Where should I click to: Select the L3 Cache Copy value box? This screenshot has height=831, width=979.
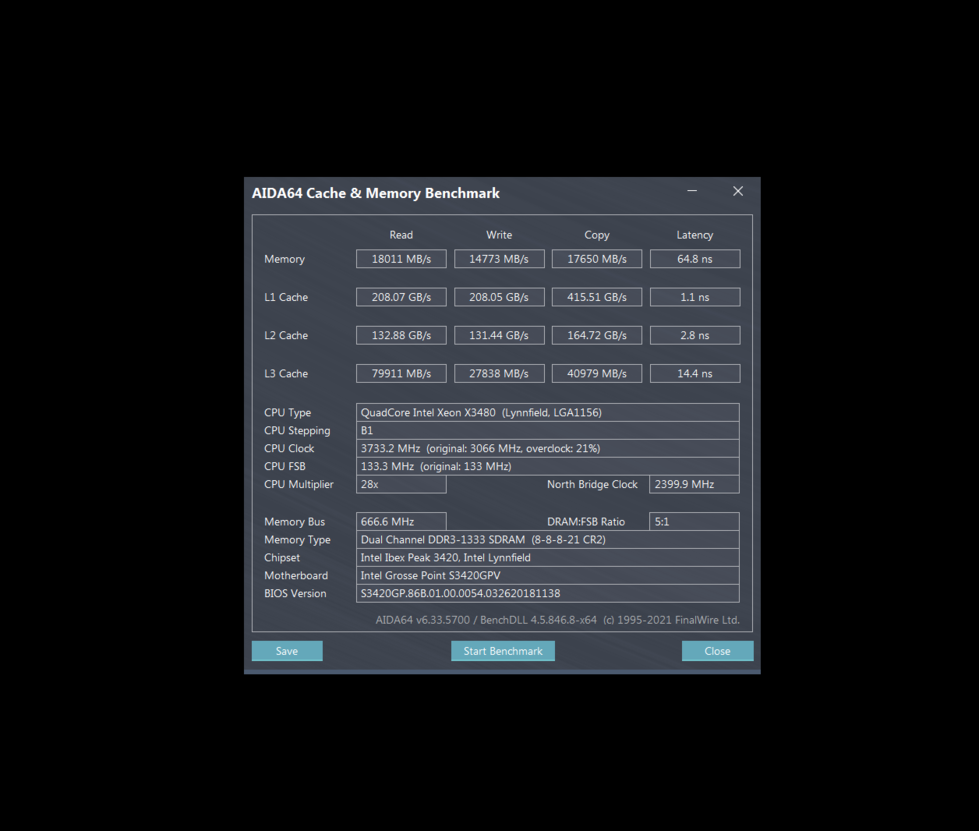[596, 373]
